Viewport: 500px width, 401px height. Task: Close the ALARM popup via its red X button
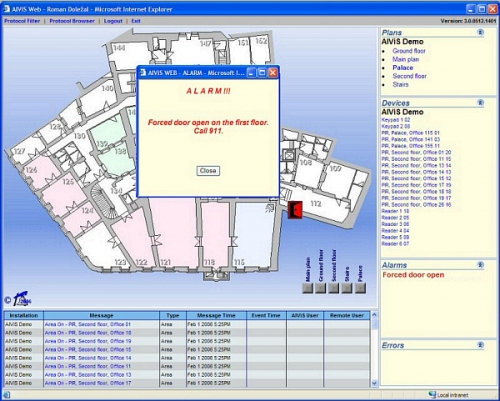click(273, 72)
